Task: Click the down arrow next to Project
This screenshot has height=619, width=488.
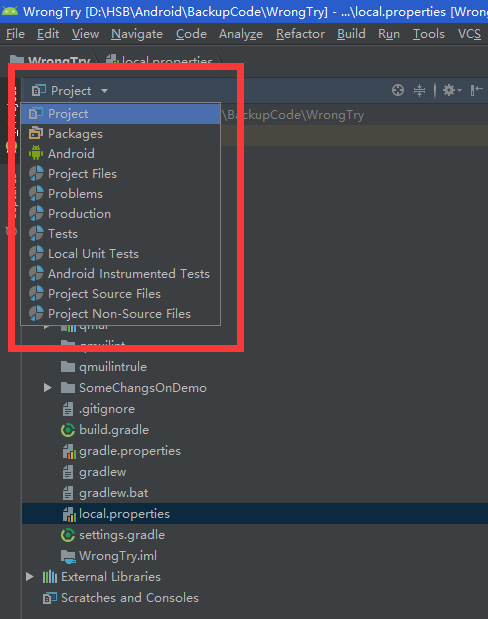Action: [104, 91]
